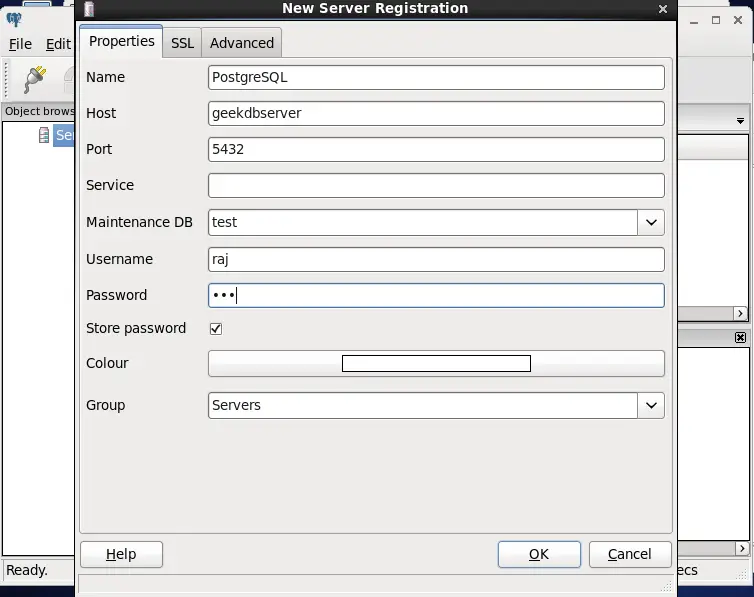The width and height of the screenshot is (754, 597).
Task: Open the File menu in pgAdmin
Action: (20, 44)
